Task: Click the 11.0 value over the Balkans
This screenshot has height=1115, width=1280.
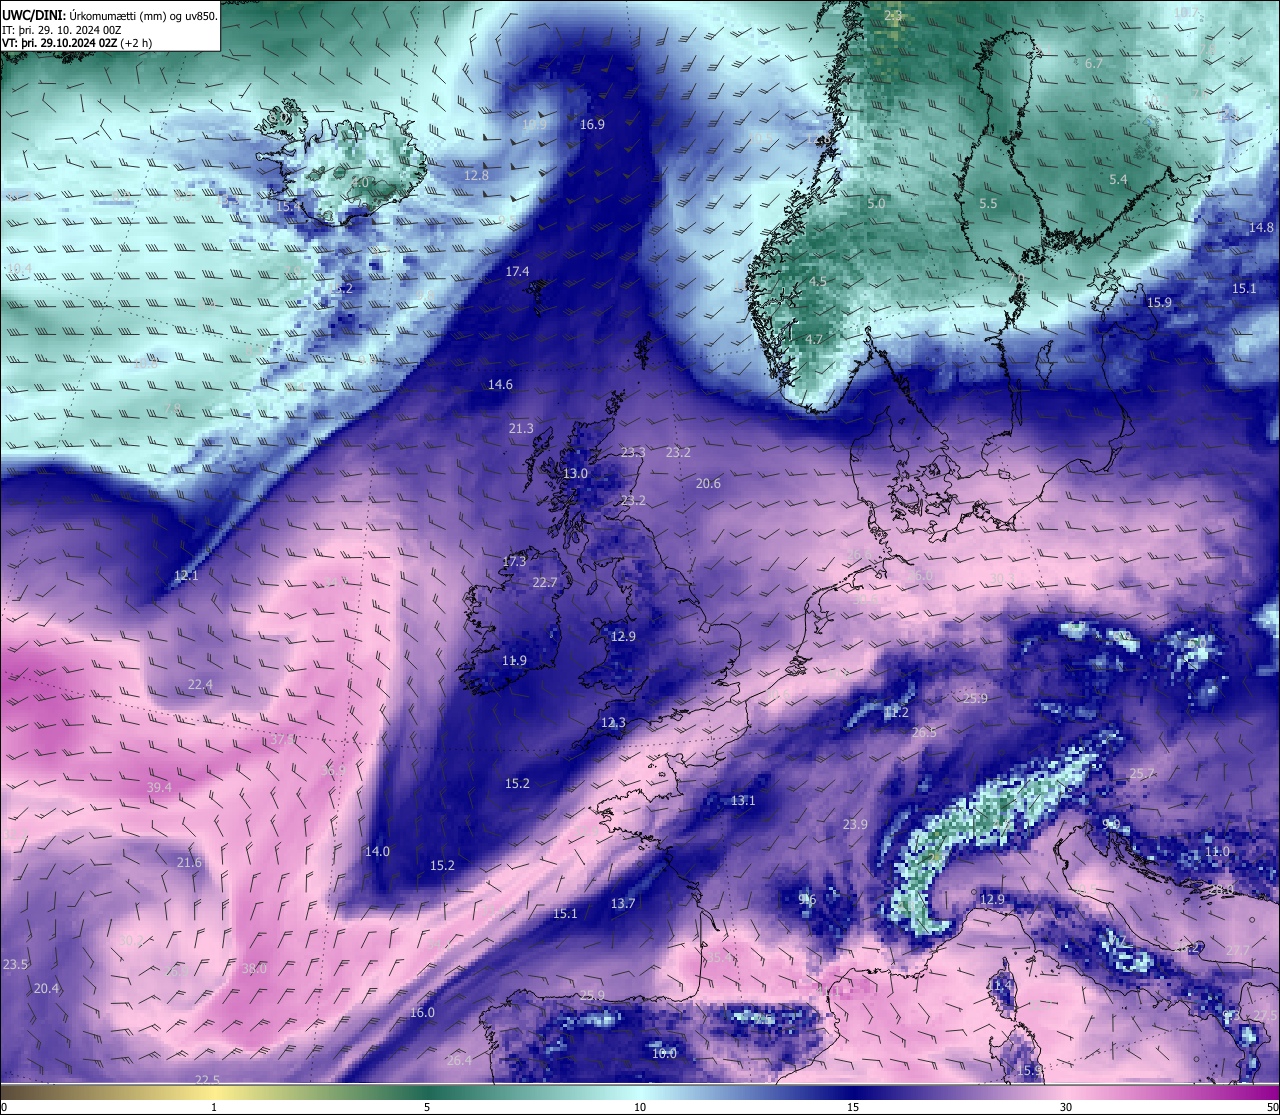Action: coord(1217,851)
